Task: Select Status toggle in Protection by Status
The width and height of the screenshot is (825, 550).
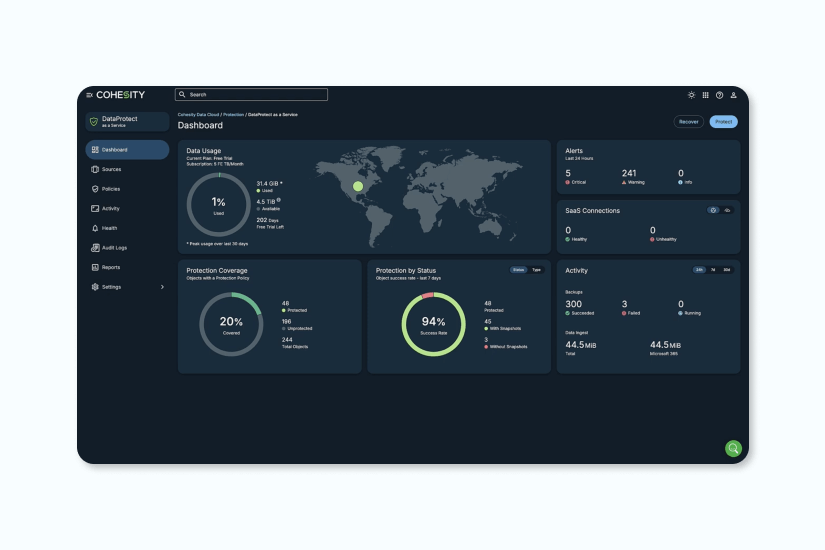Action: coord(518,270)
